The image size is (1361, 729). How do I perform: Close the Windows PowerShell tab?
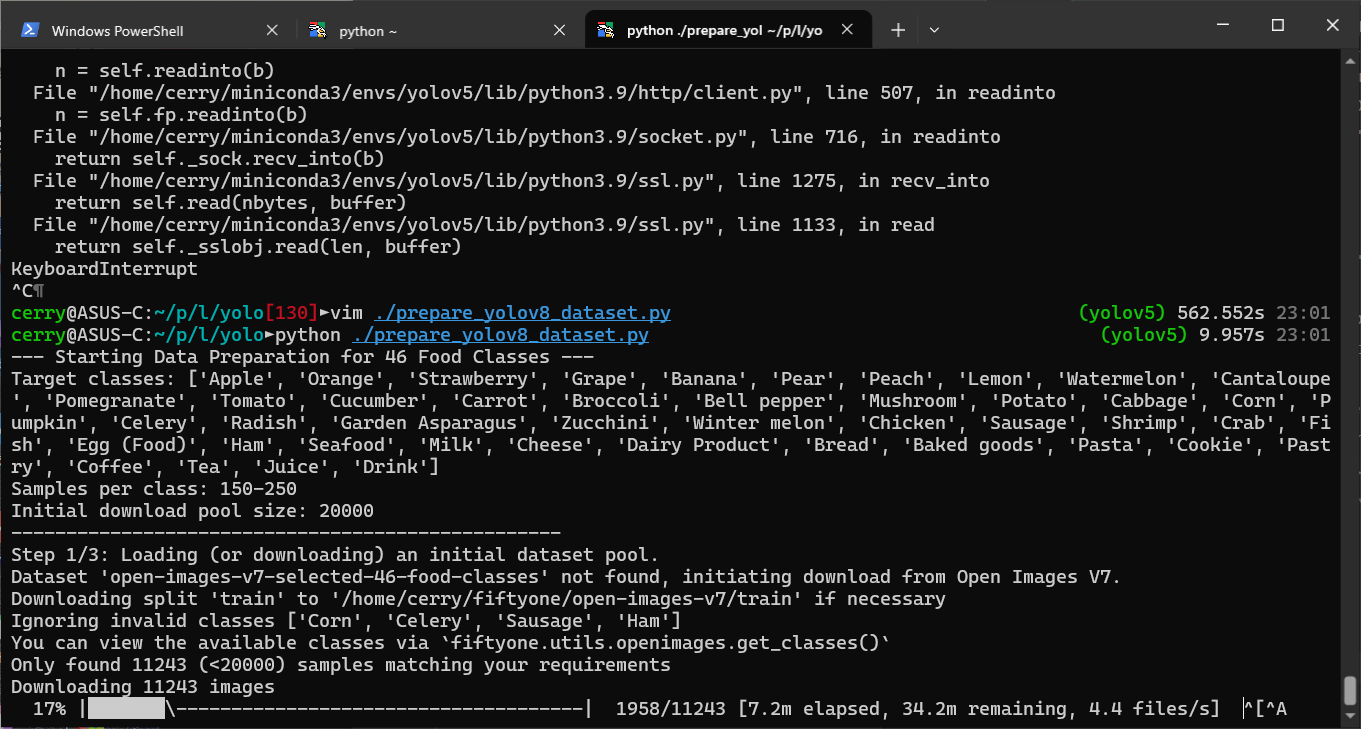[272, 30]
